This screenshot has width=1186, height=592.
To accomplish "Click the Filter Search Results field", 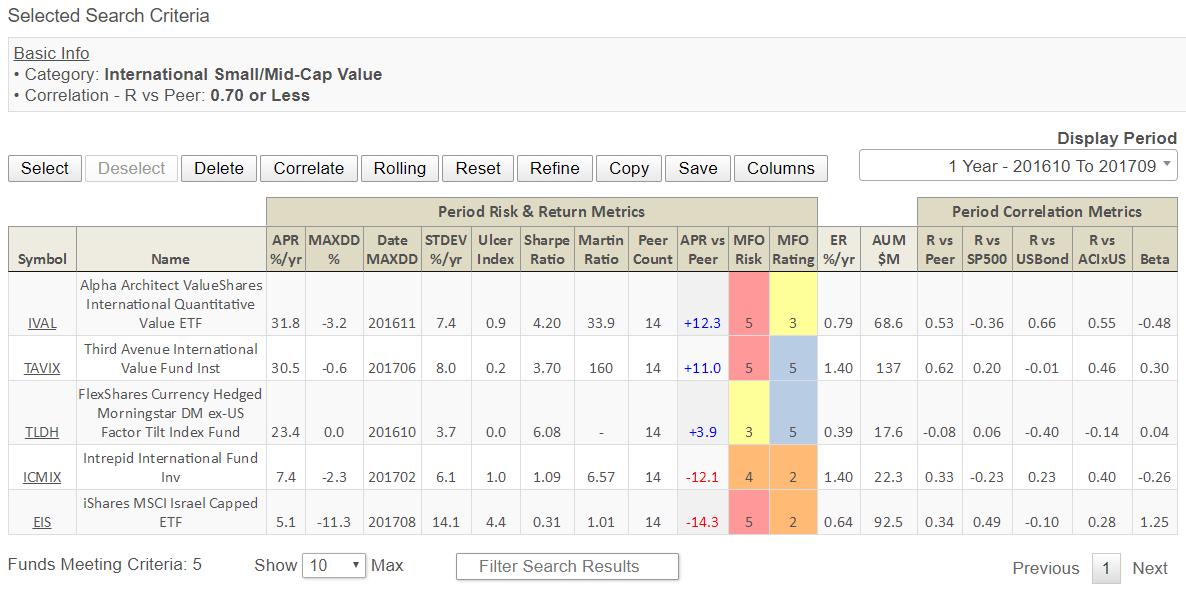I will pyautogui.click(x=567, y=566).
